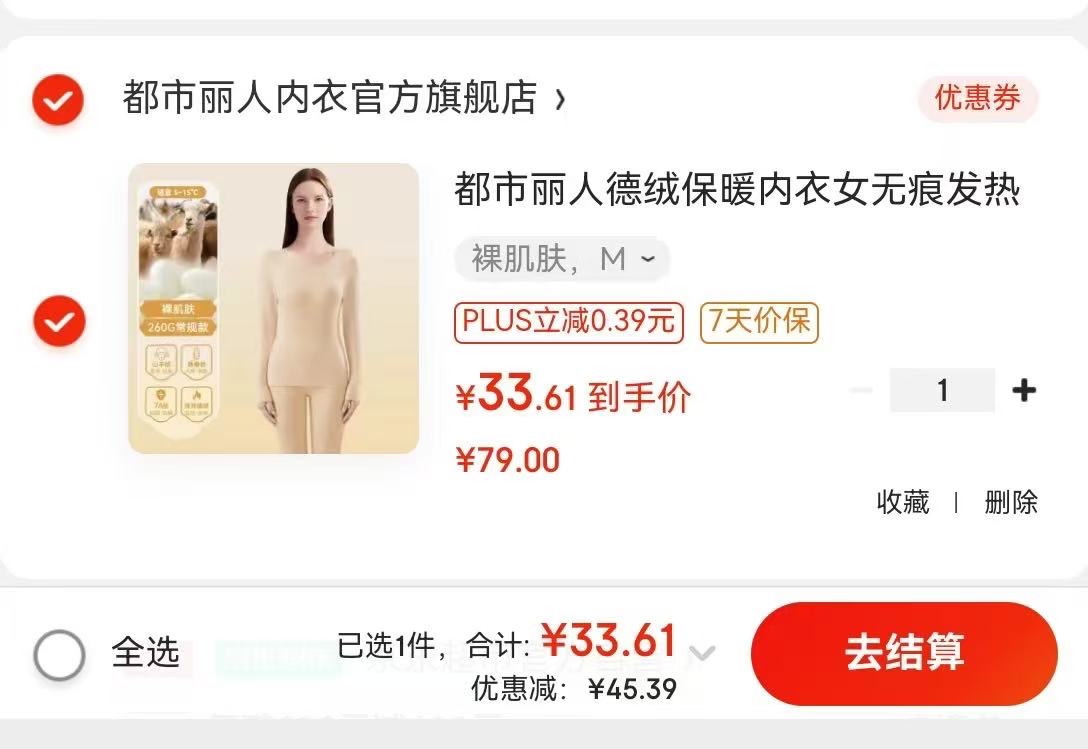The width and height of the screenshot is (1088, 749).
Task: Click 收藏 to favorite the item
Action: 903,502
